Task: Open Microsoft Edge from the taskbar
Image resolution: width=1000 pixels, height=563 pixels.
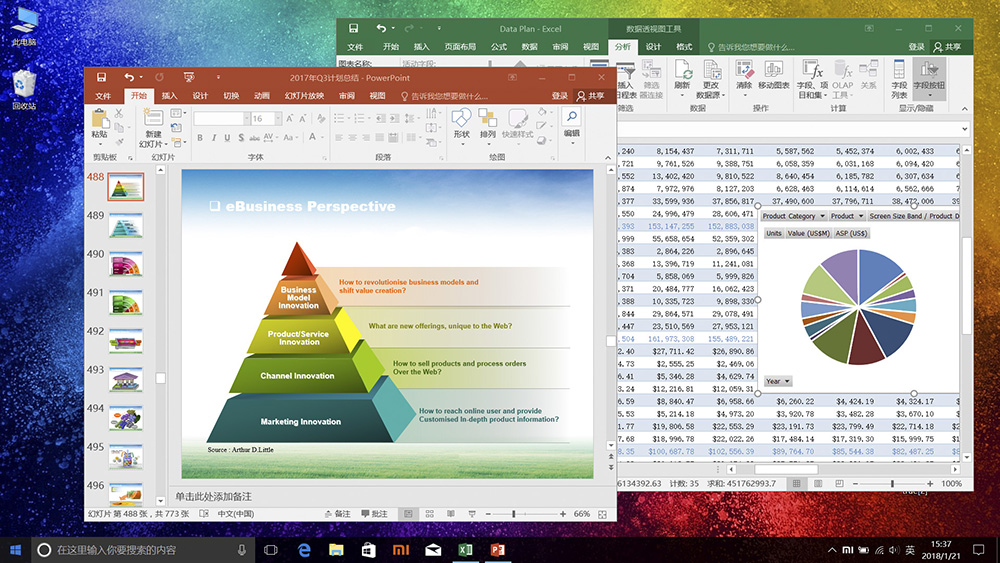Action: [x=304, y=550]
